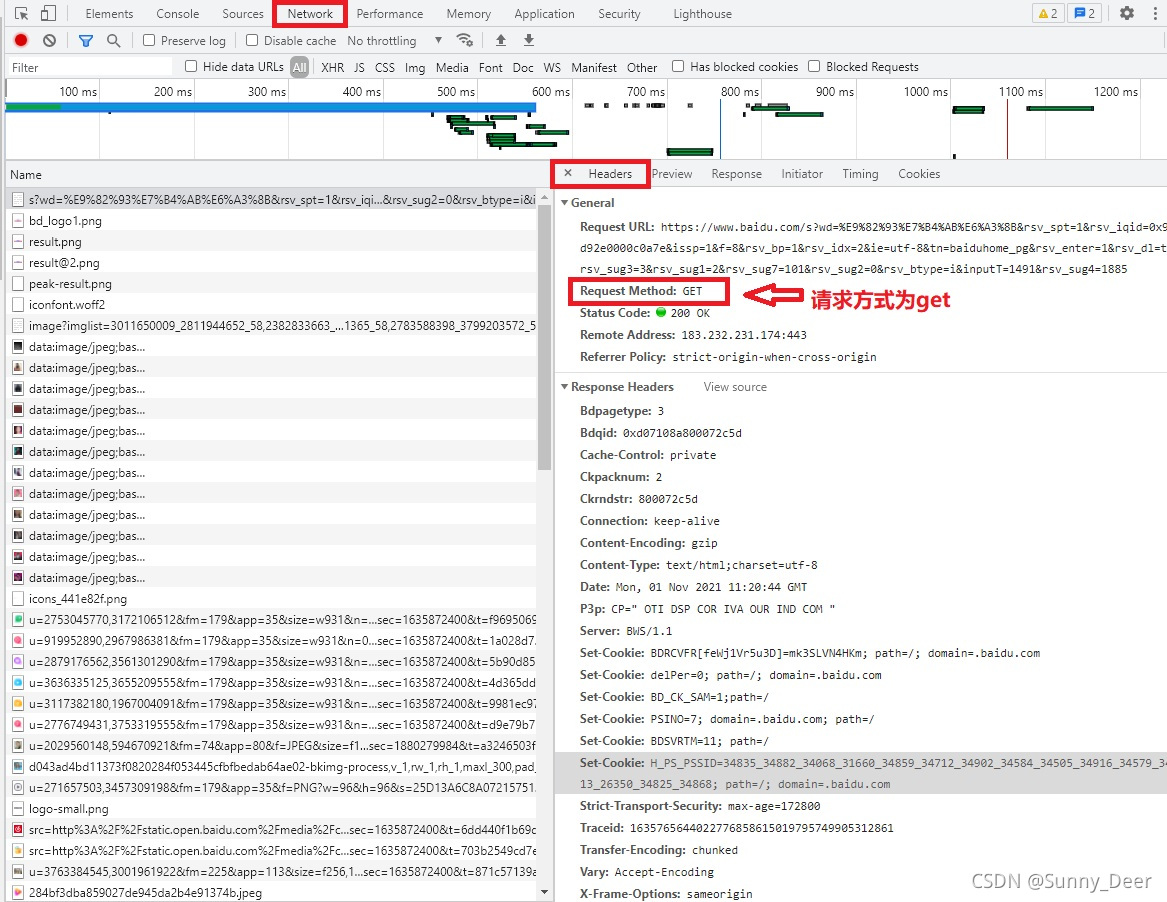
Task: Filter requests by CSS
Action: (385, 67)
